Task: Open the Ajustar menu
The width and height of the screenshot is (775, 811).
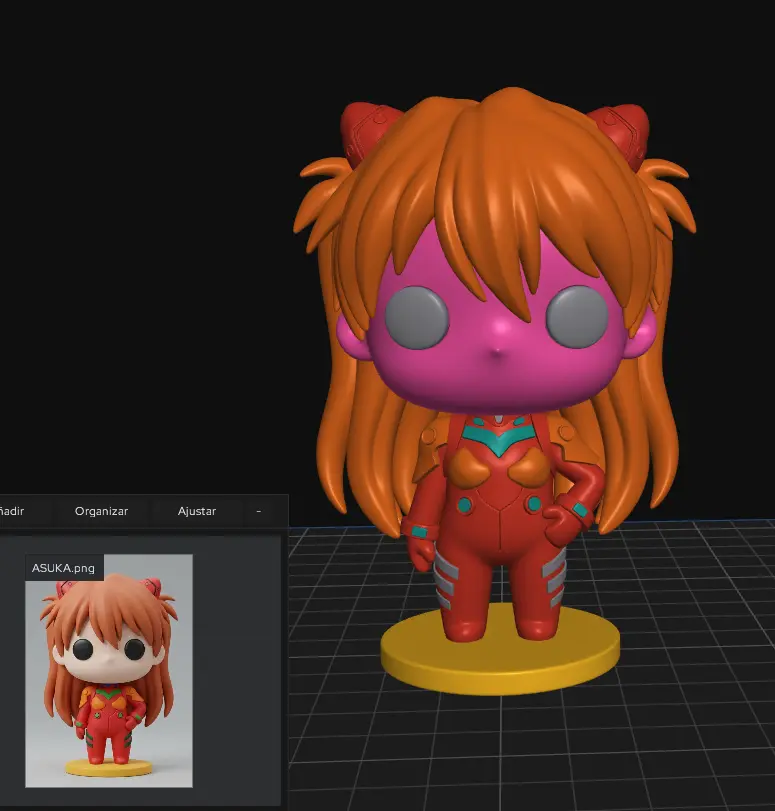Action: click(197, 511)
